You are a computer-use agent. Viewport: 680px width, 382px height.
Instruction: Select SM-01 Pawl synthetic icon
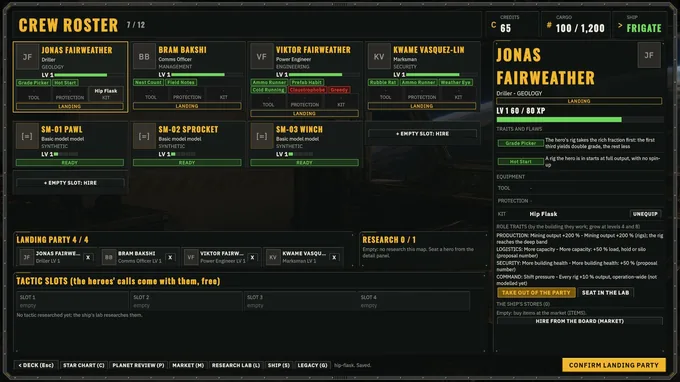(x=27, y=136)
